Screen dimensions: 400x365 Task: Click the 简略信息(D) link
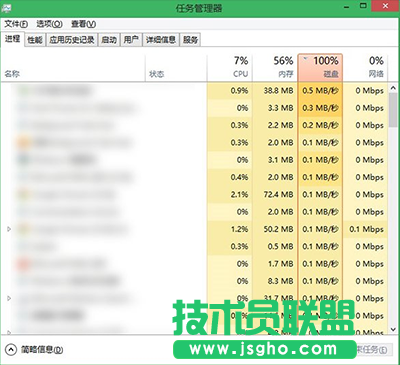[x=42, y=350]
